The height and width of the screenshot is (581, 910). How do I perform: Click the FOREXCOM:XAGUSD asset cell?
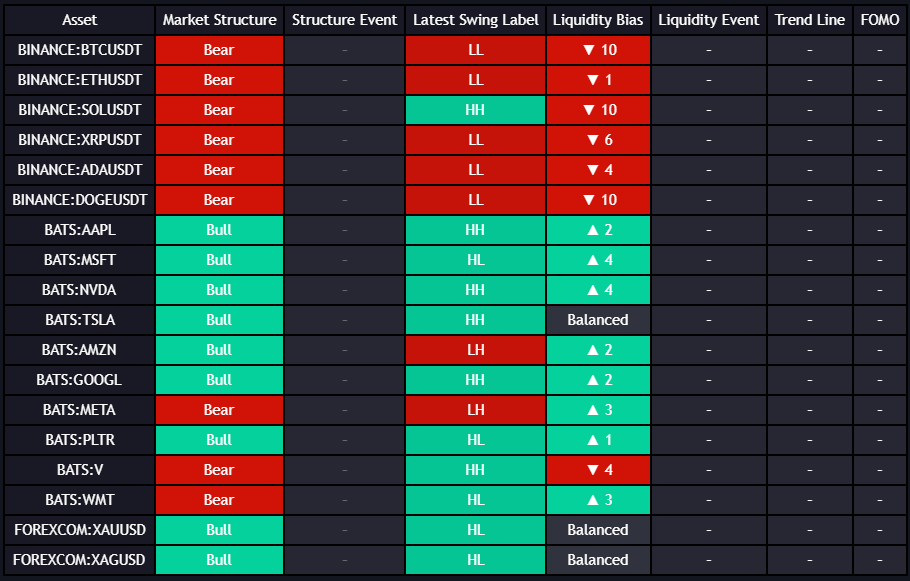click(80, 560)
